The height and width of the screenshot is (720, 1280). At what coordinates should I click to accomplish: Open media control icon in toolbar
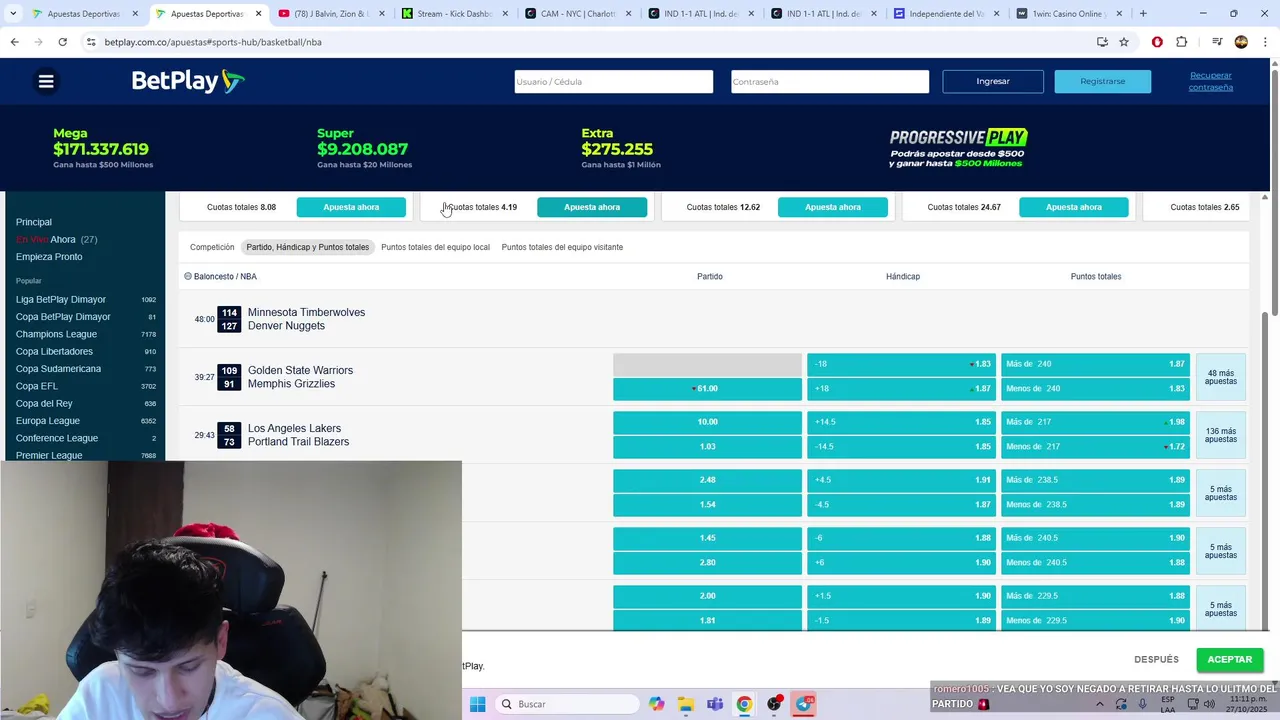[1217, 42]
